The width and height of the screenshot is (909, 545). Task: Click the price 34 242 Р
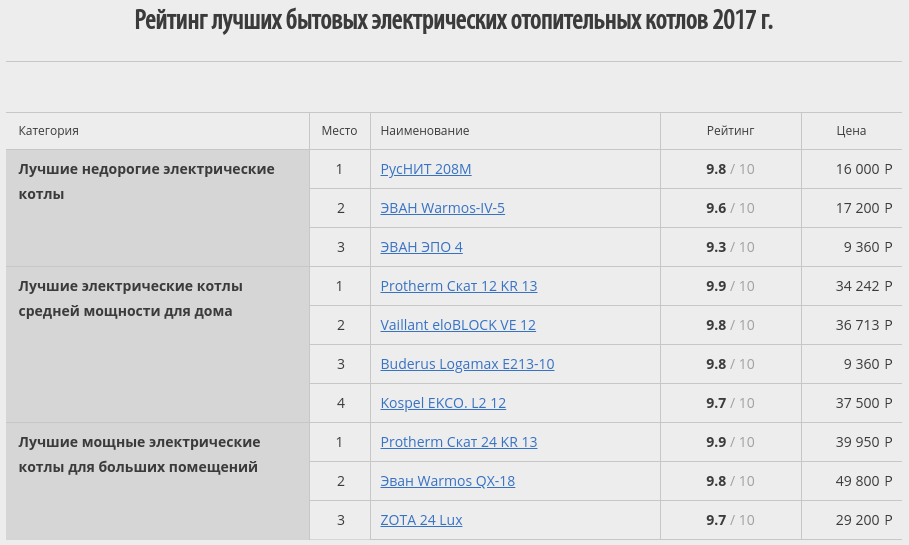pyautogui.click(x=864, y=286)
